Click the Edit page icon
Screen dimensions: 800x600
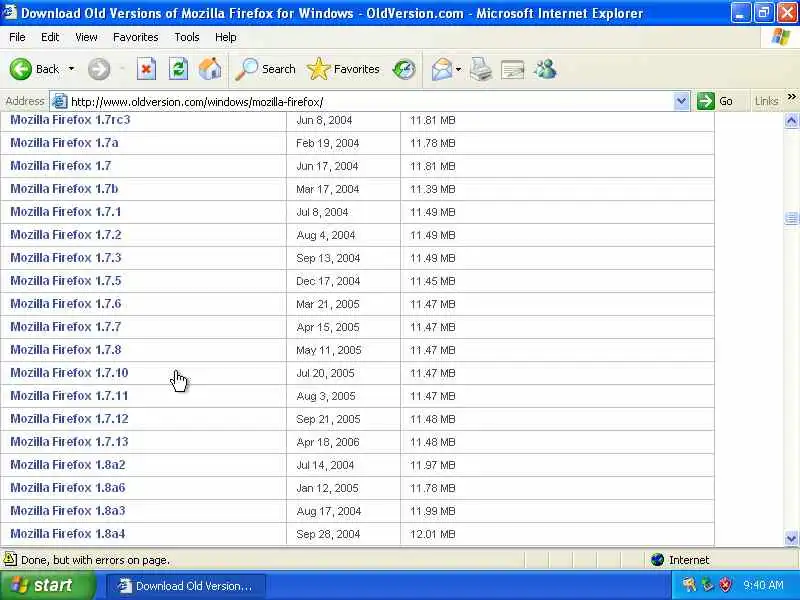[x=513, y=70]
